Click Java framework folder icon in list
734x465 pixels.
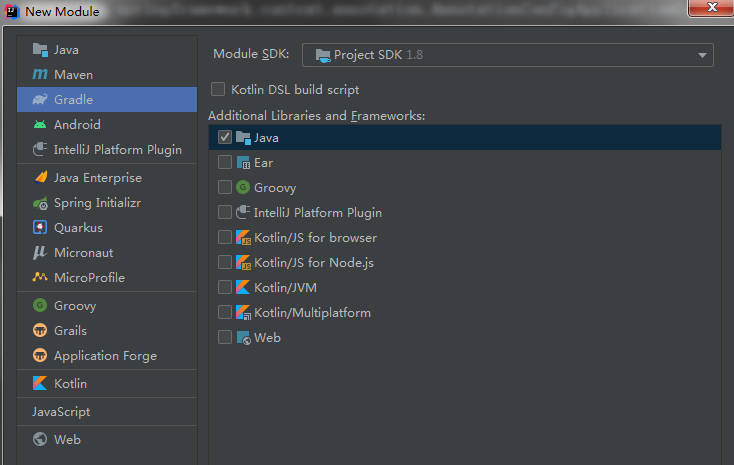click(243, 138)
